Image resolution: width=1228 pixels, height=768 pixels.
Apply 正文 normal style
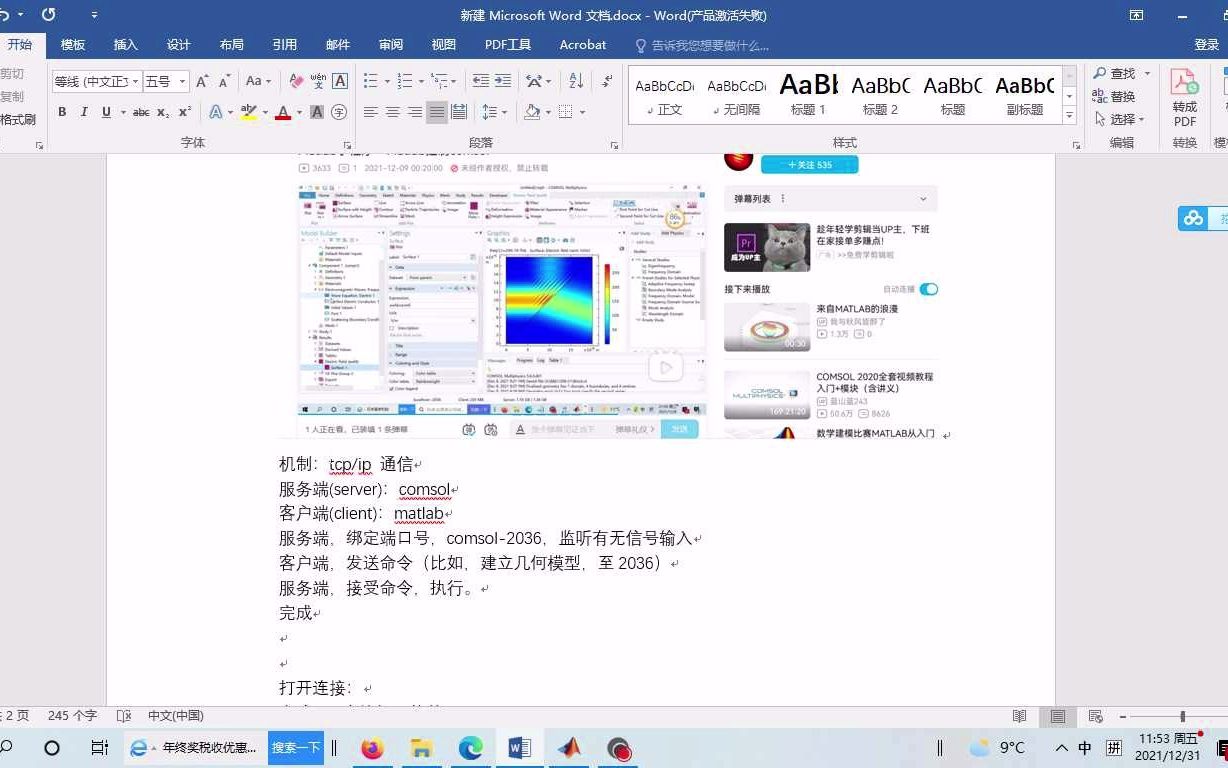click(x=664, y=95)
